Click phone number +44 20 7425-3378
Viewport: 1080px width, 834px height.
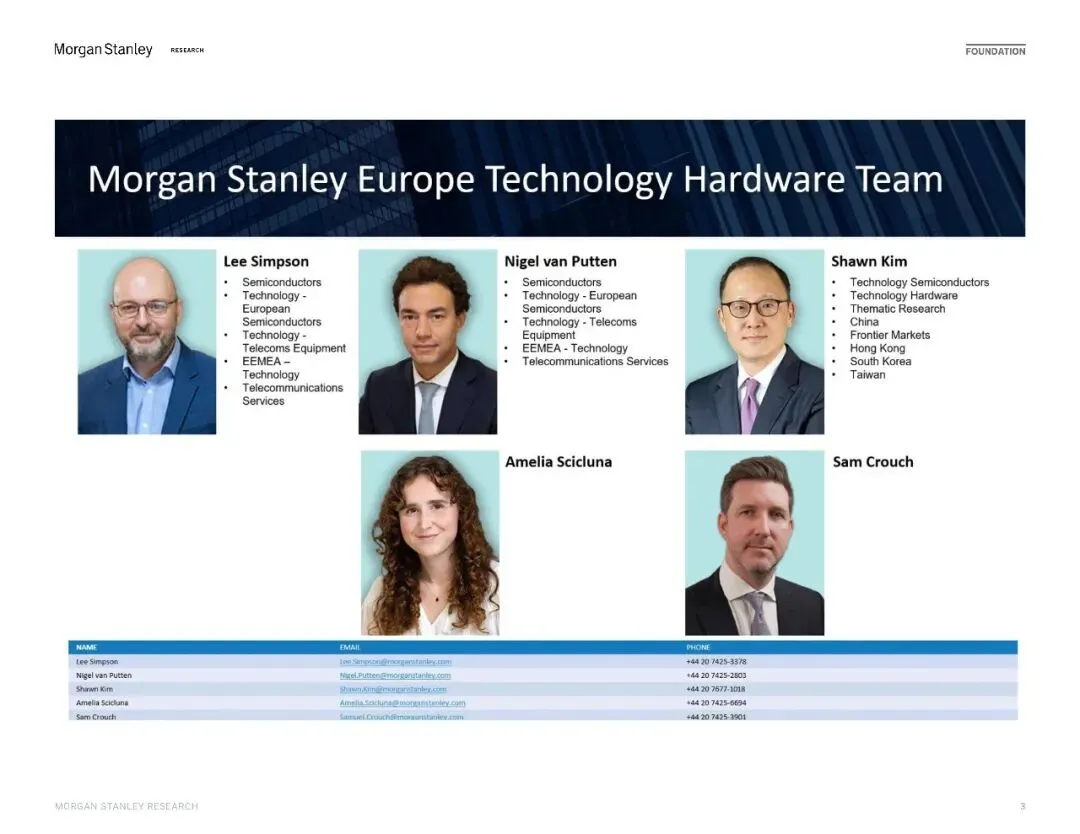pyautogui.click(x=716, y=661)
